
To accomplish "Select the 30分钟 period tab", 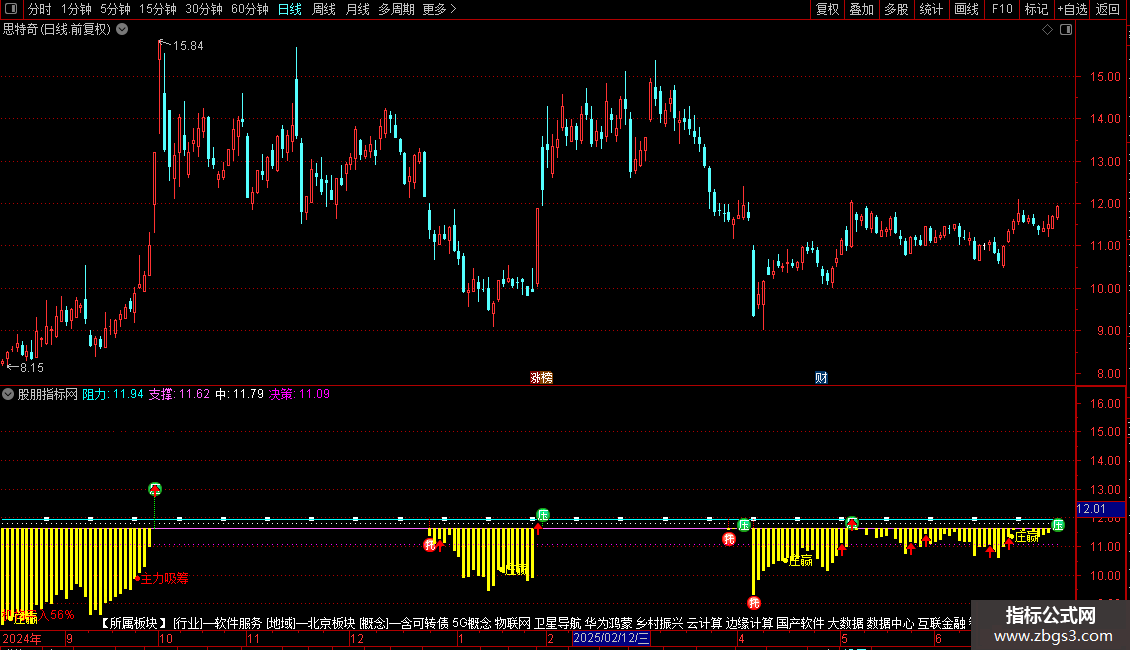I will [204, 9].
